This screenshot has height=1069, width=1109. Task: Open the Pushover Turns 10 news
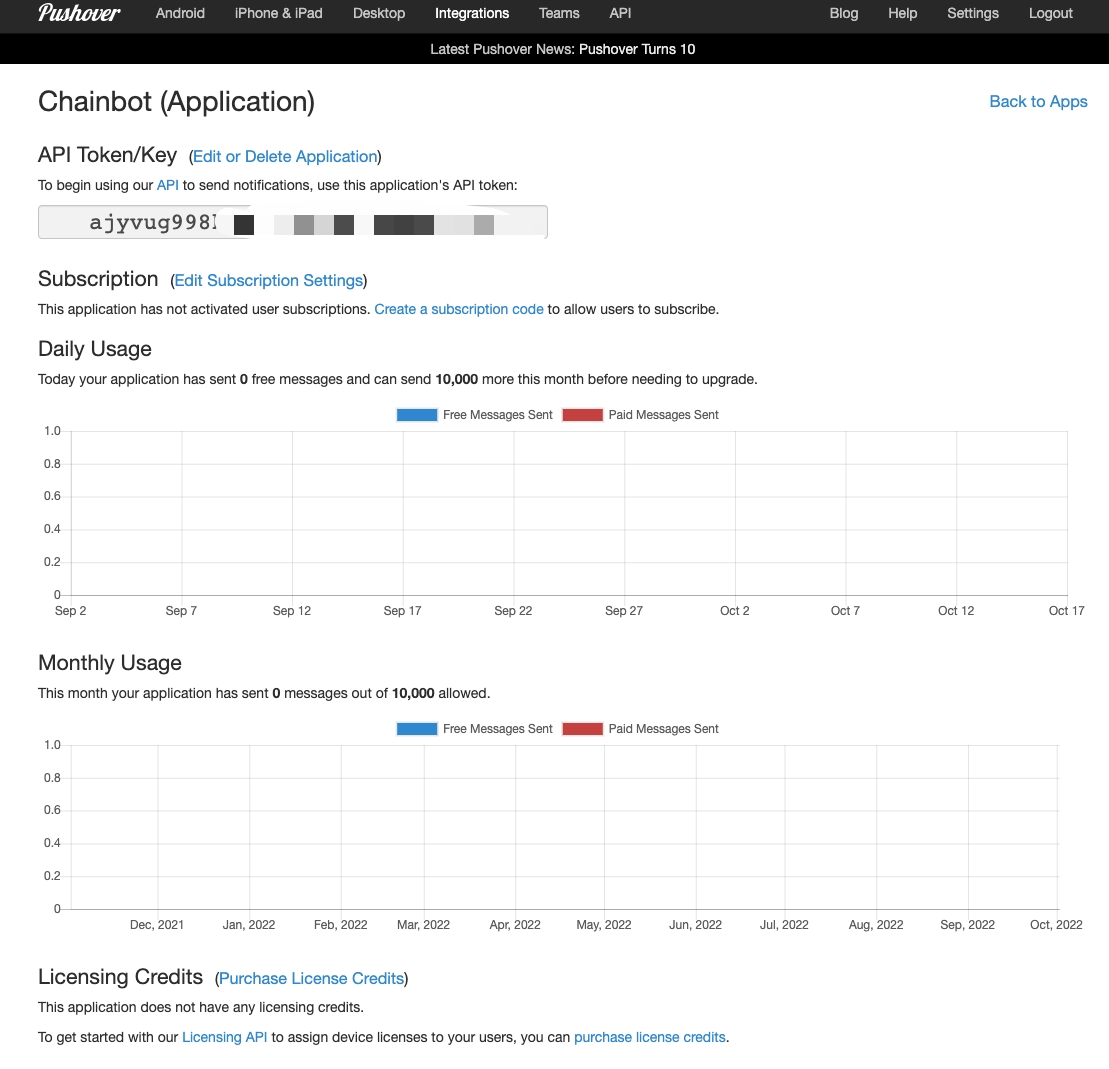(637, 49)
